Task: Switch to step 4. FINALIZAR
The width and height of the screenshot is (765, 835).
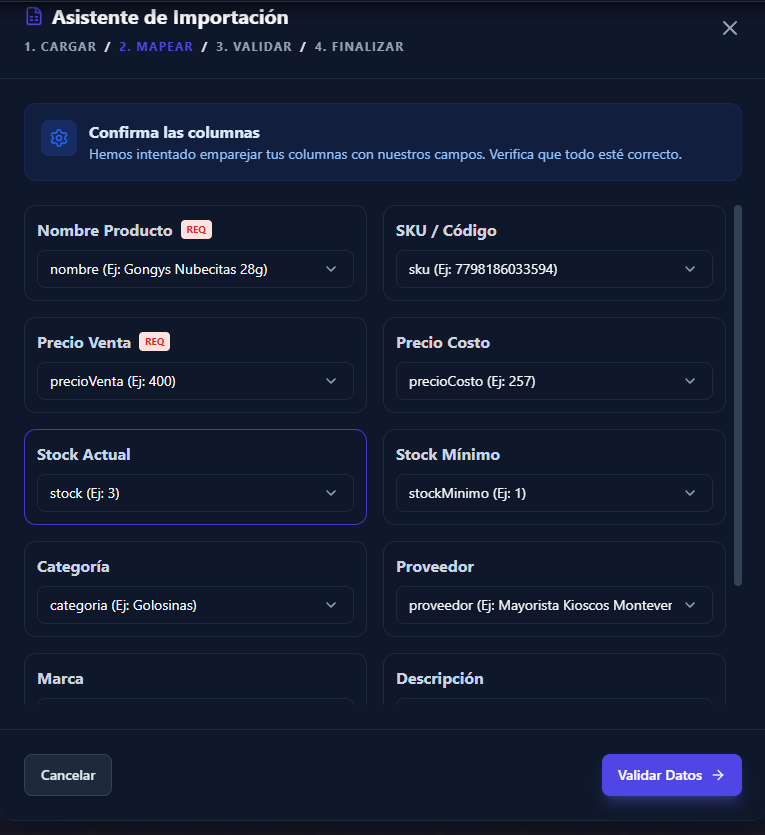Action: click(360, 47)
